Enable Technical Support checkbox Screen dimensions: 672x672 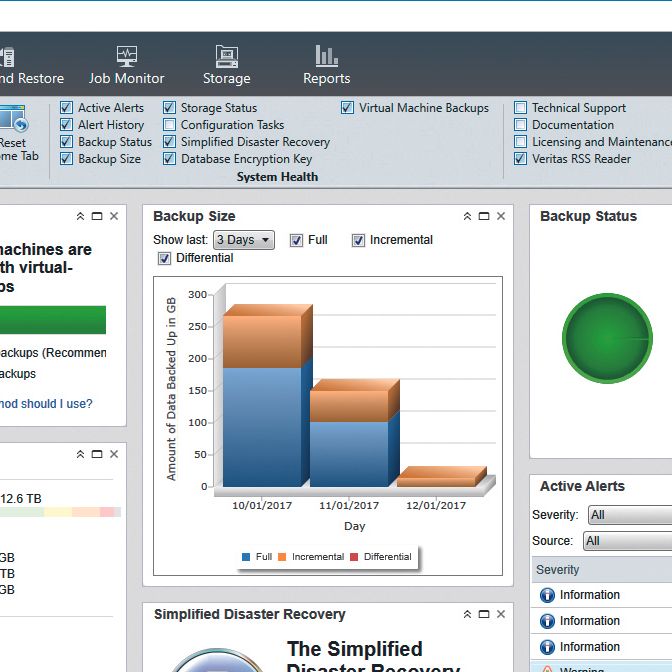(520, 108)
